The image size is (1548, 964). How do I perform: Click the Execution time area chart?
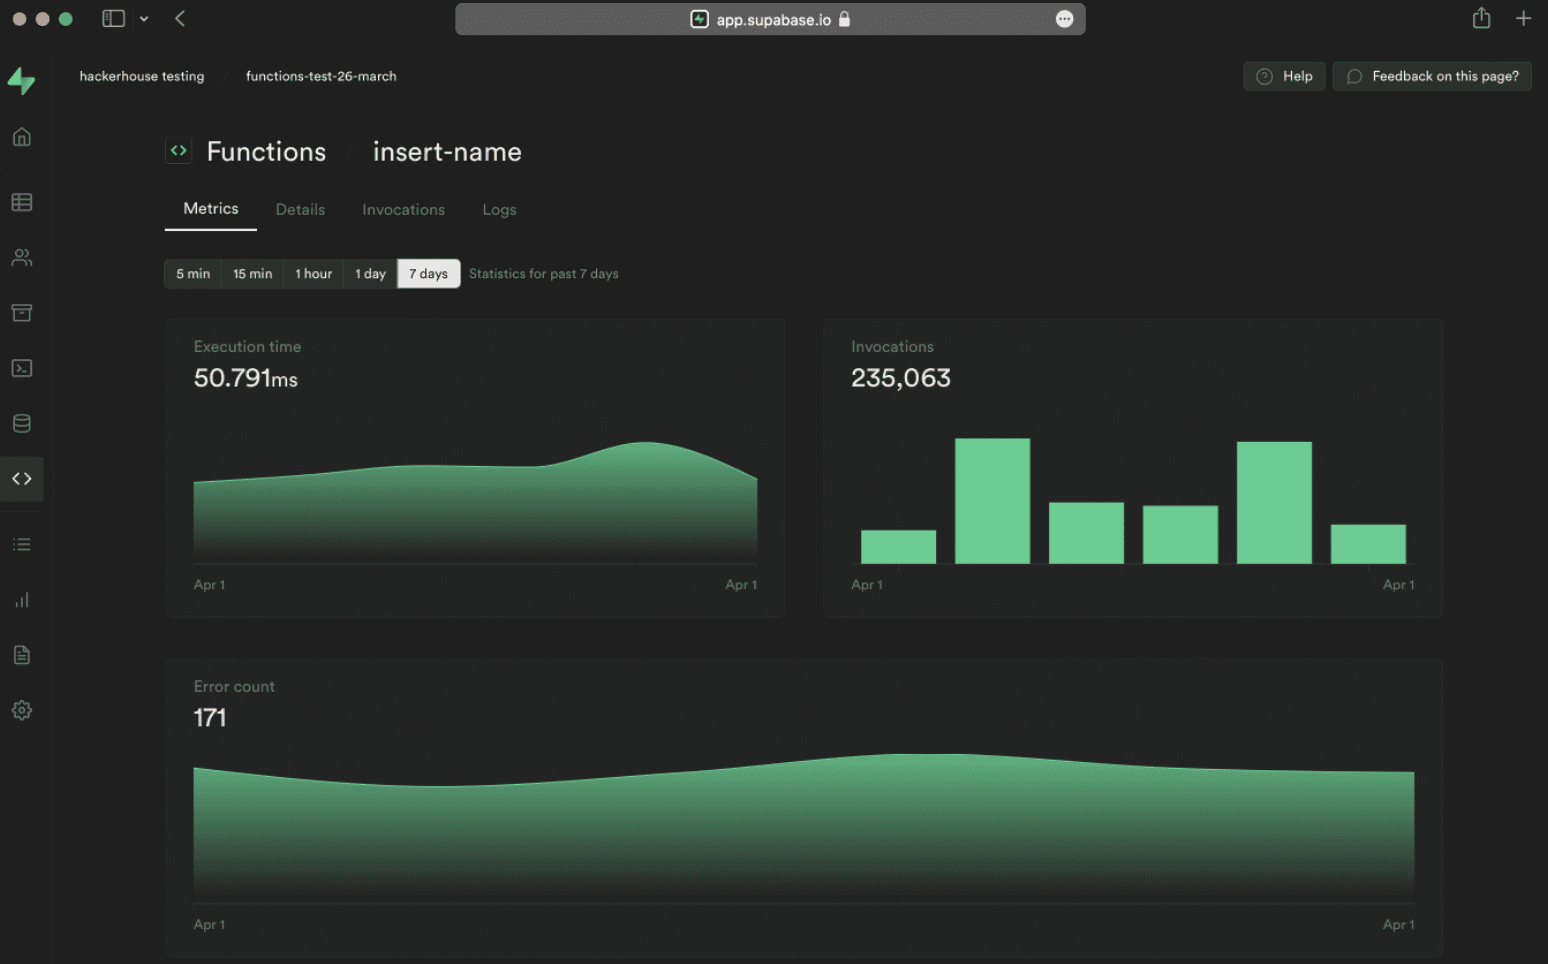[x=475, y=502]
